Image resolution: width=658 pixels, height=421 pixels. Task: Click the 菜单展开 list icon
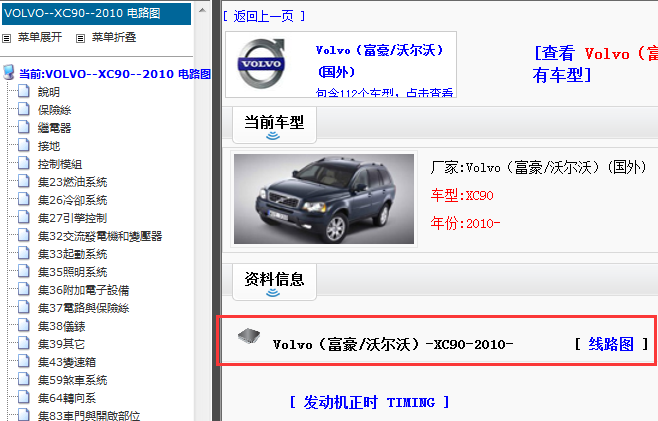click(6, 39)
